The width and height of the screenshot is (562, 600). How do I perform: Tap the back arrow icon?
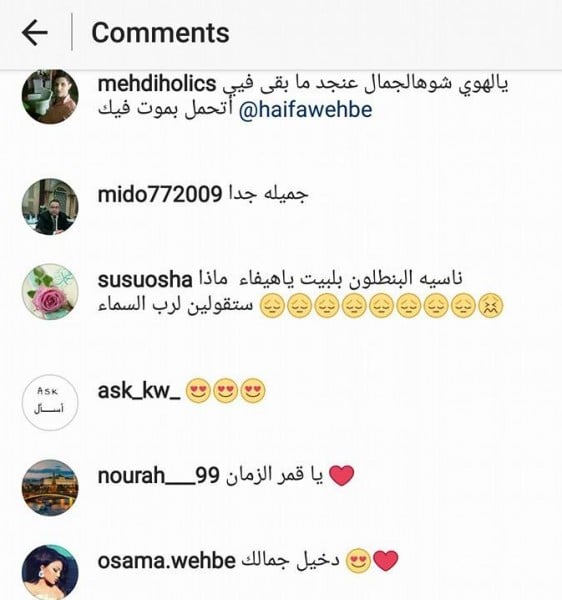pyautogui.click(x=35, y=33)
